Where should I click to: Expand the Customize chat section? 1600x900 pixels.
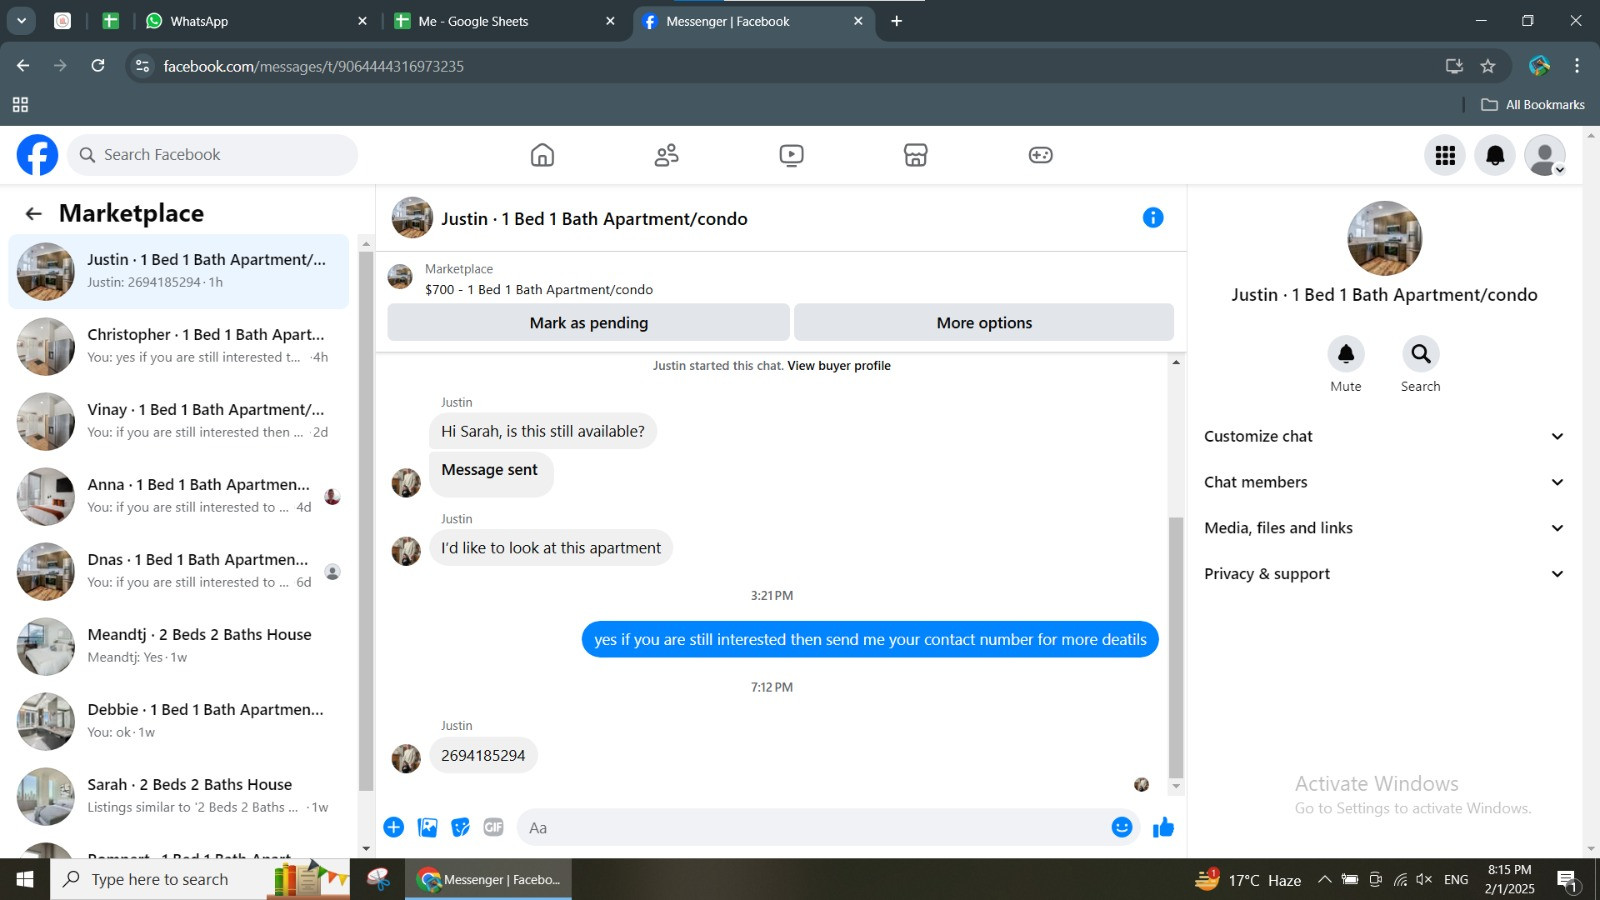pyautogui.click(x=1384, y=436)
